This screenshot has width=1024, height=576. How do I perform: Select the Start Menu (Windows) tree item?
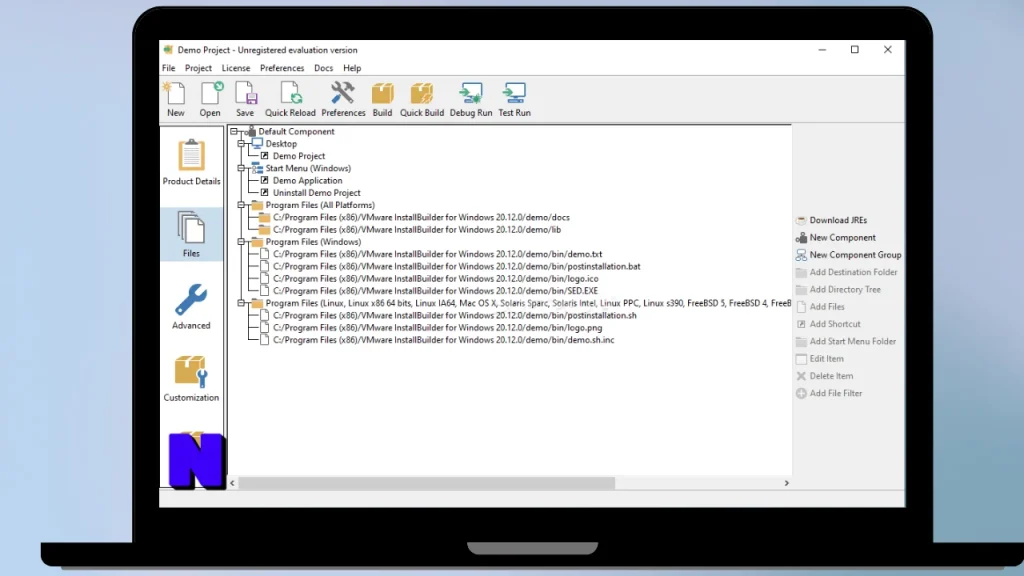[x=308, y=168]
